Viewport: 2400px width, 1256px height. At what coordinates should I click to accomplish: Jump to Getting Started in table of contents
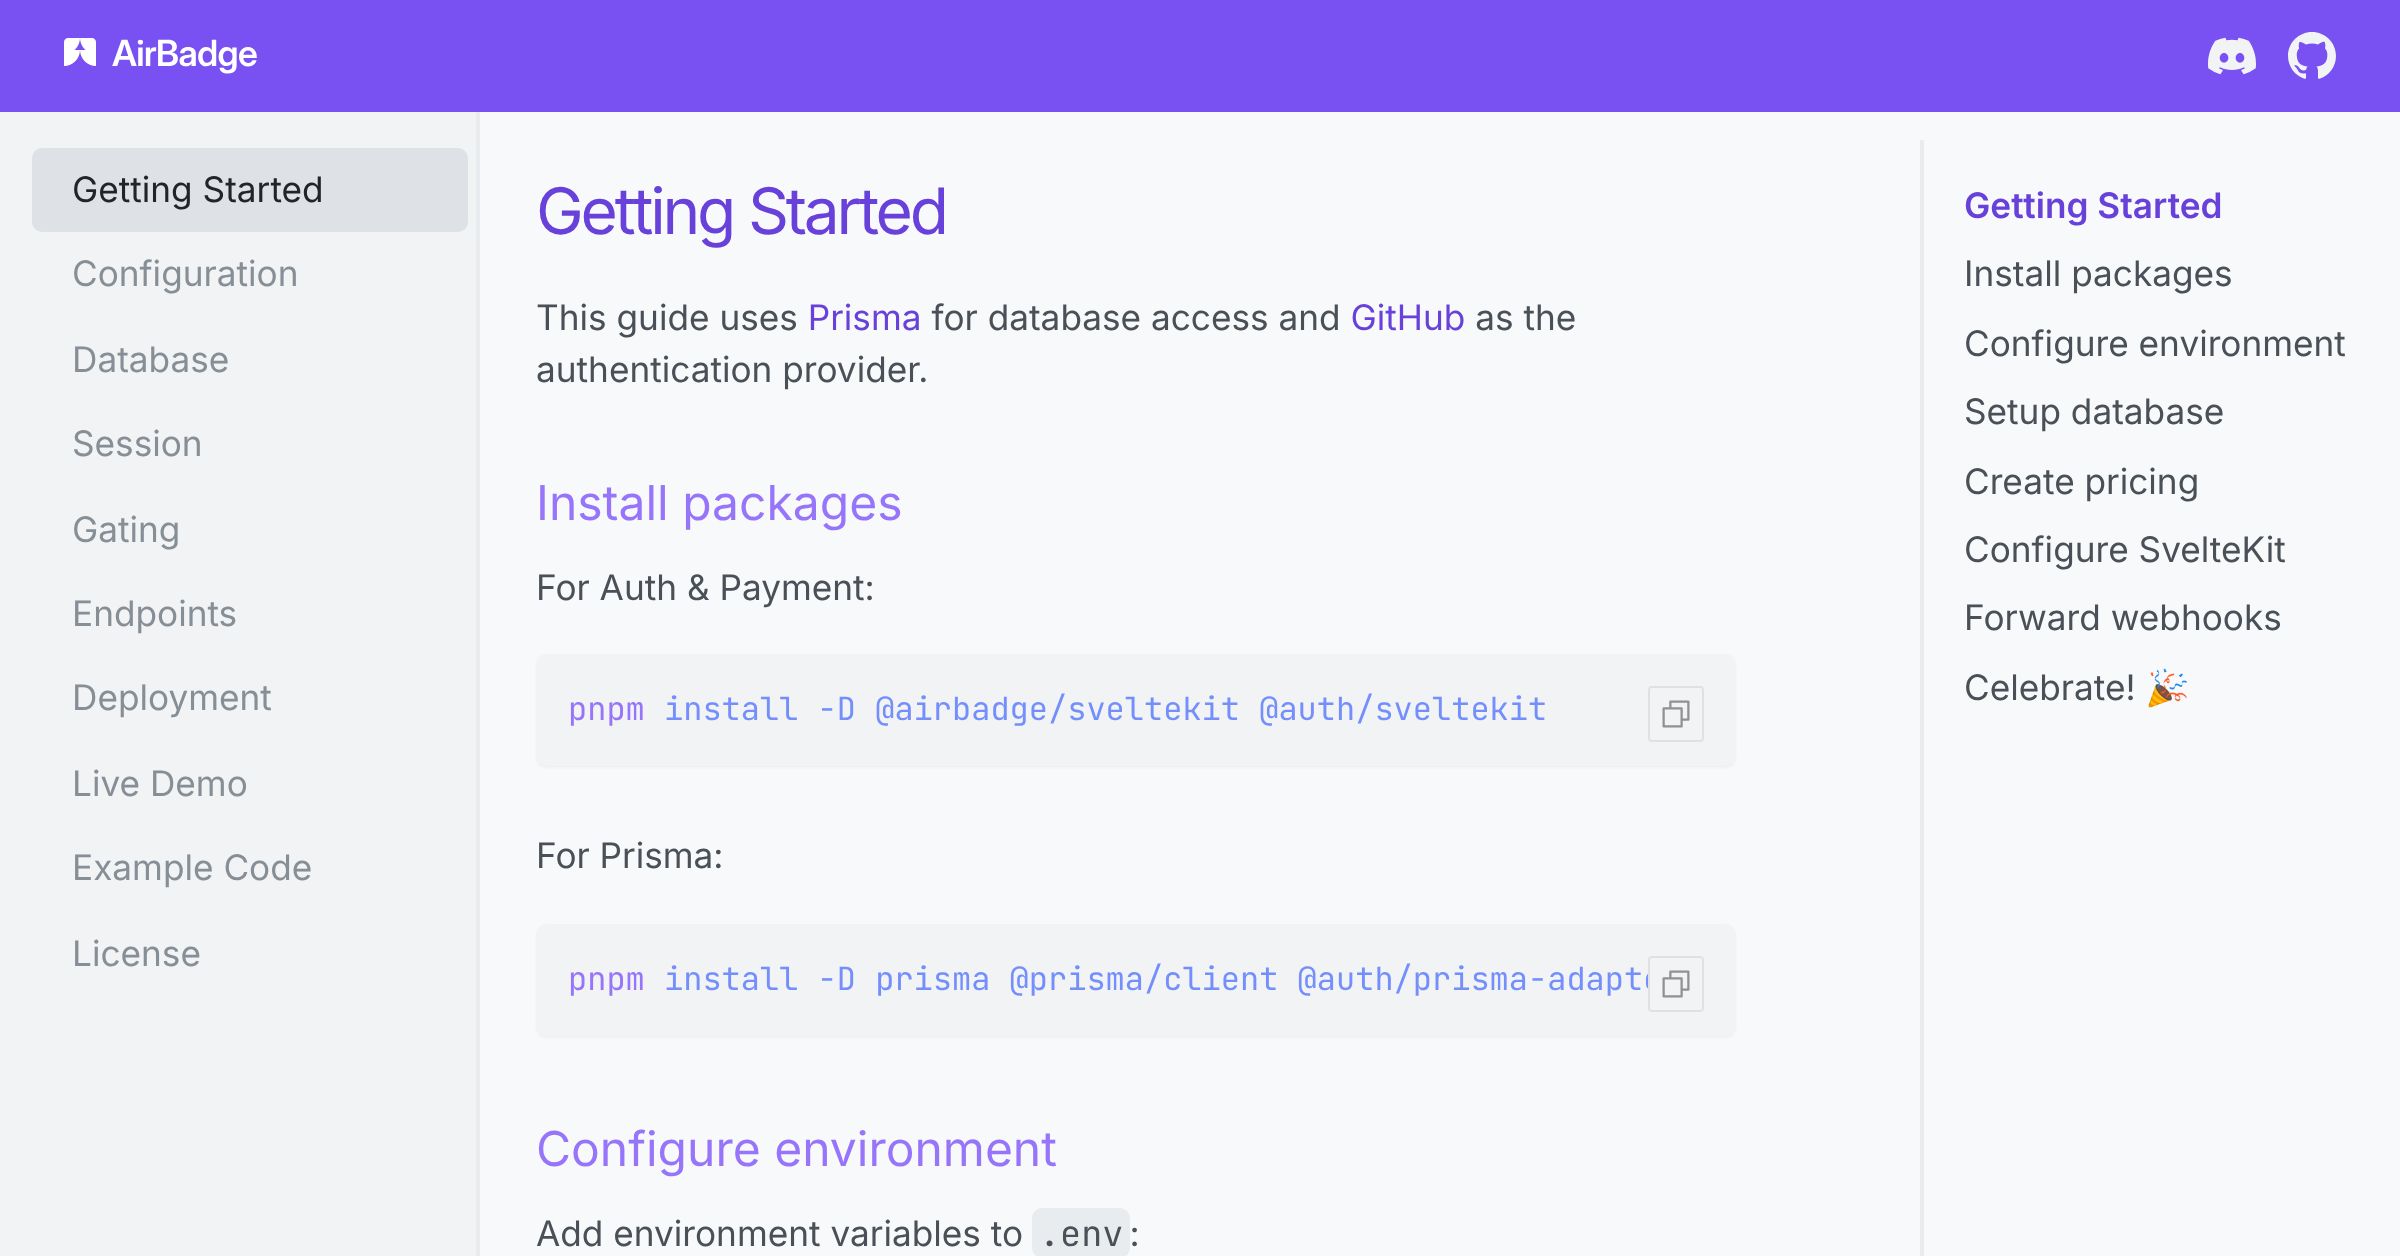click(x=2093, y=205)
